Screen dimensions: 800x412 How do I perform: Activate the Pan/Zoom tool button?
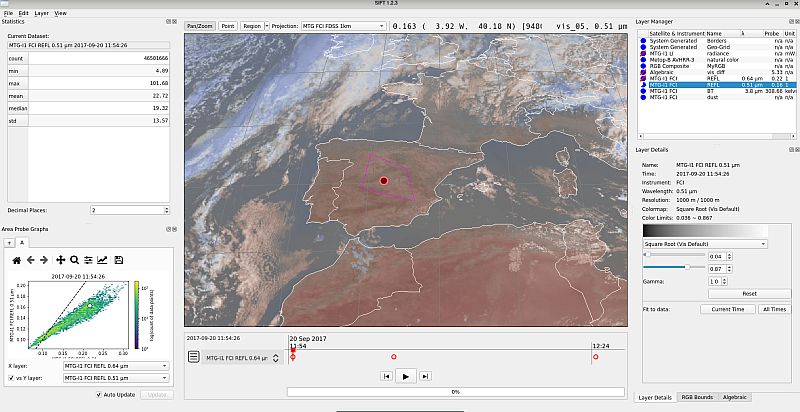(x=199, y=26)
